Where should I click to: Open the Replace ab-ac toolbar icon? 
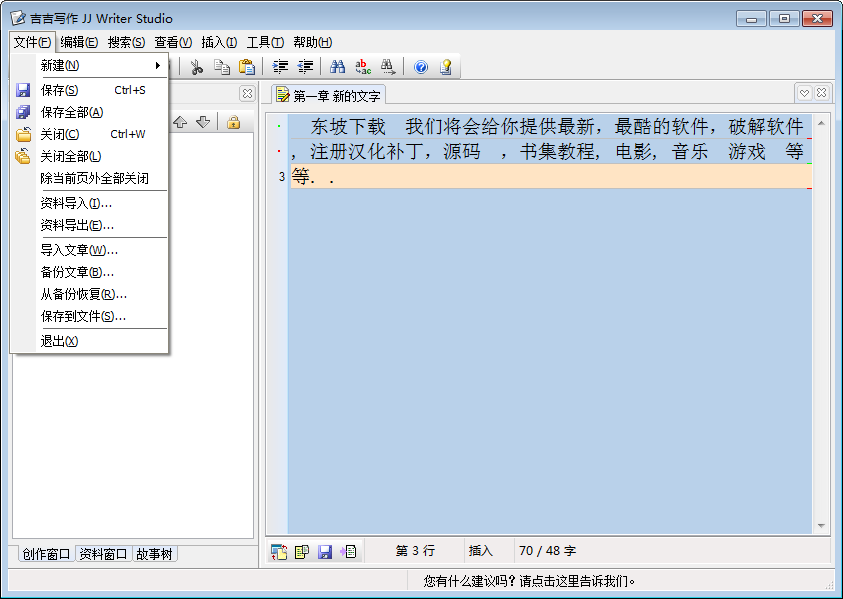click(363, 67)
